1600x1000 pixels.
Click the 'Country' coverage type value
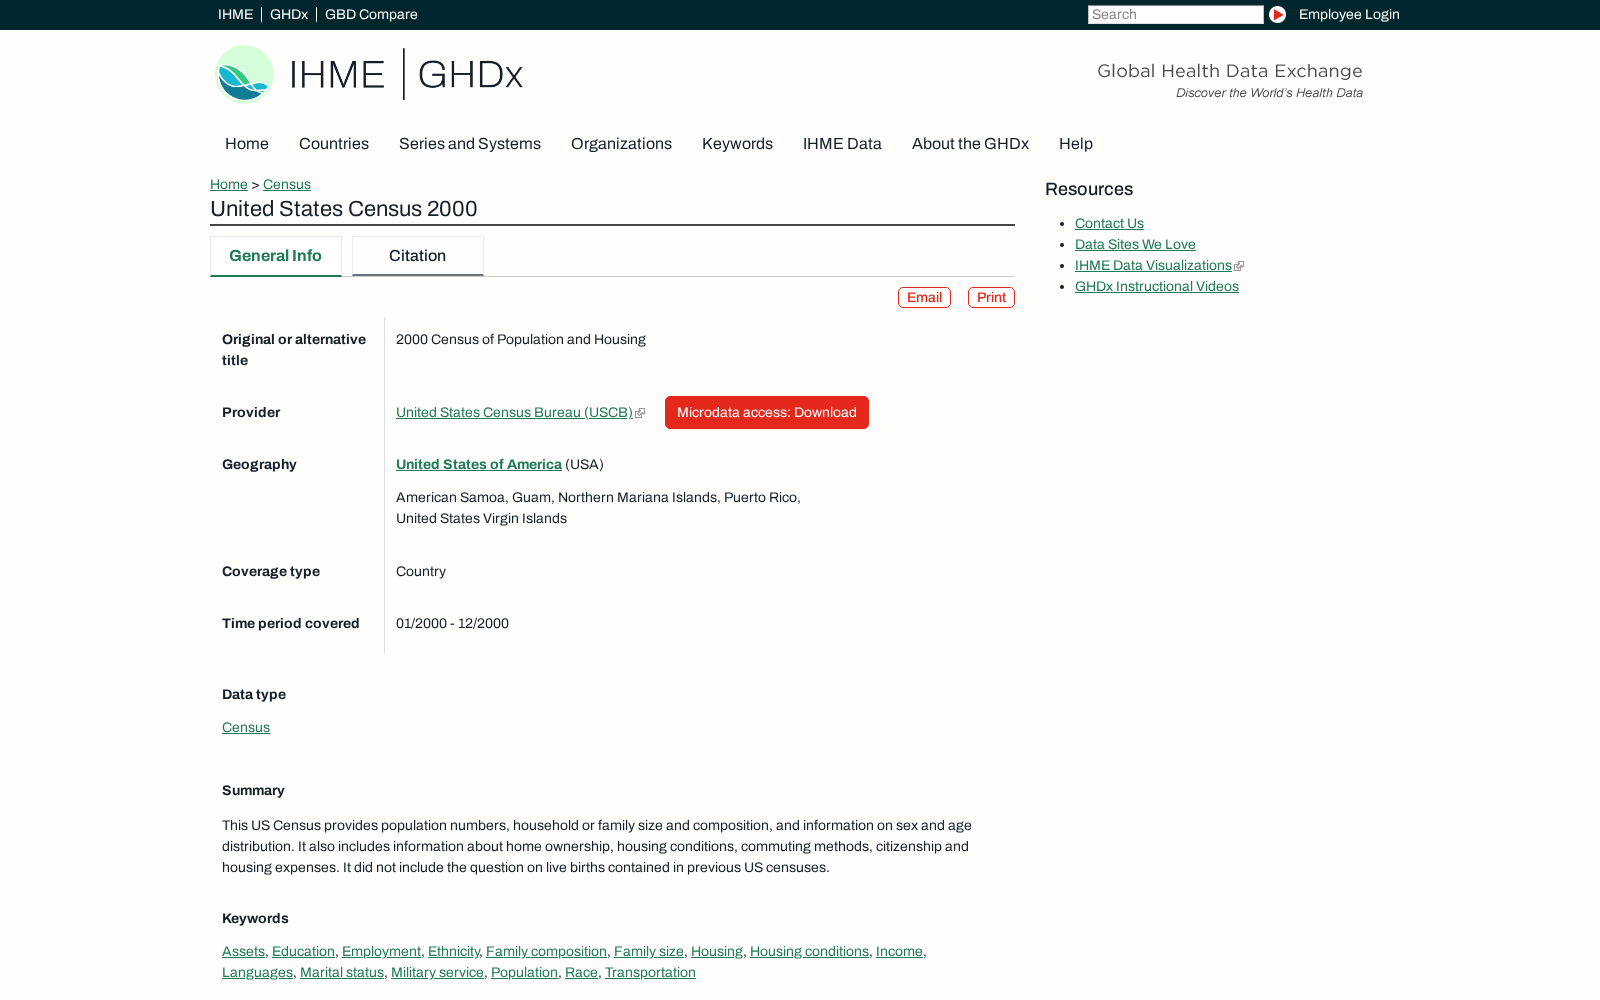pyautogui.click(x=421, y=571)
